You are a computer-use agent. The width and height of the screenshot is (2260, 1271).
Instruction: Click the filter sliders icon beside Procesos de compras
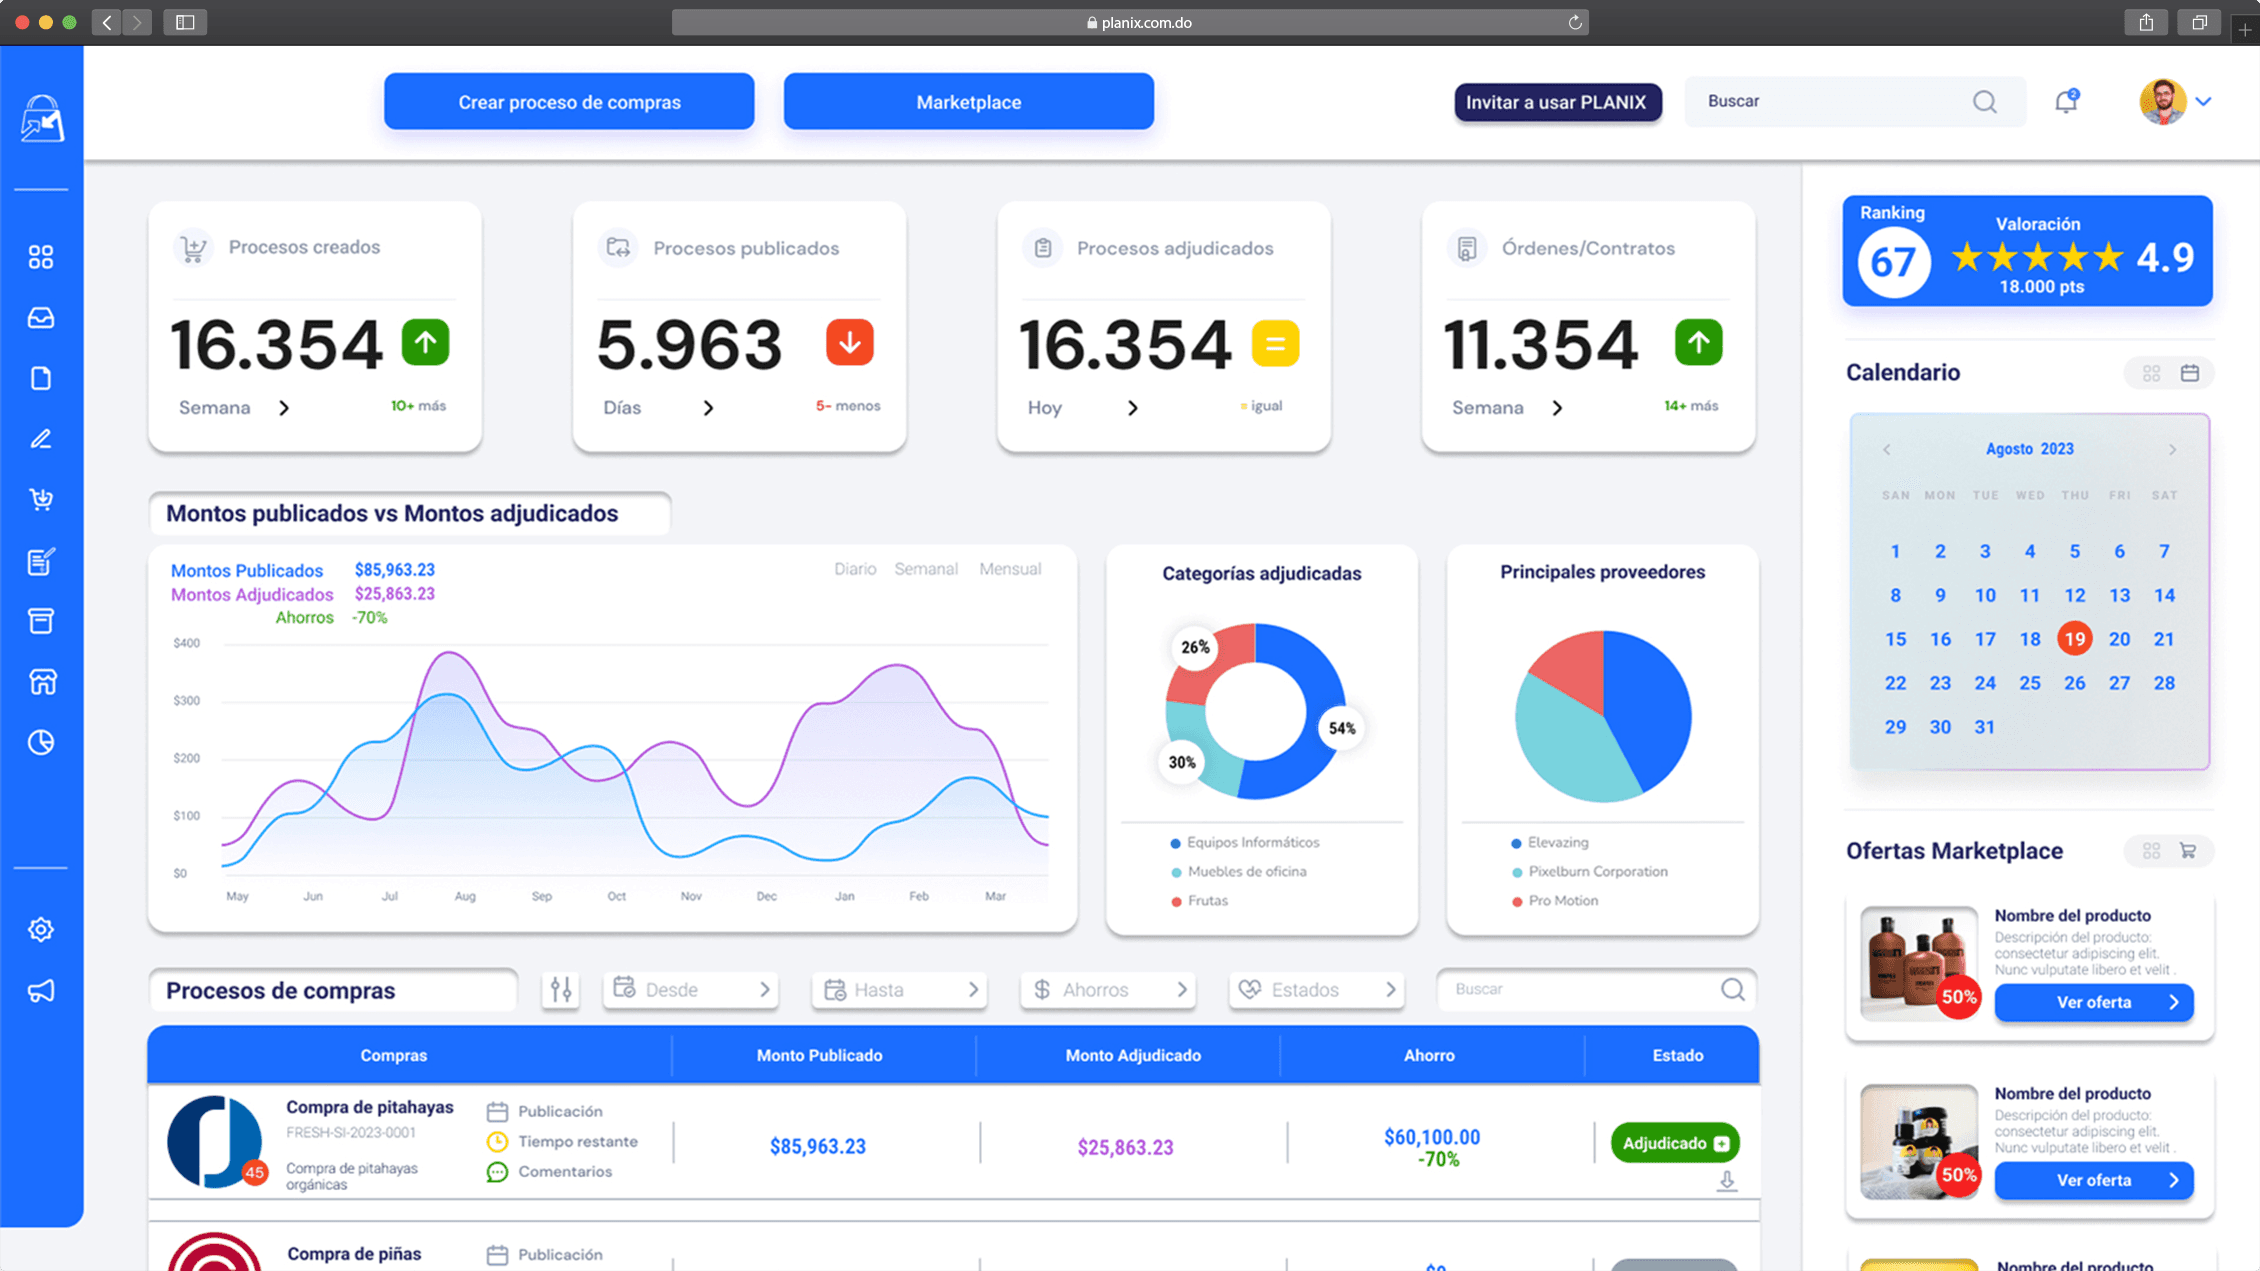(561, 990)
